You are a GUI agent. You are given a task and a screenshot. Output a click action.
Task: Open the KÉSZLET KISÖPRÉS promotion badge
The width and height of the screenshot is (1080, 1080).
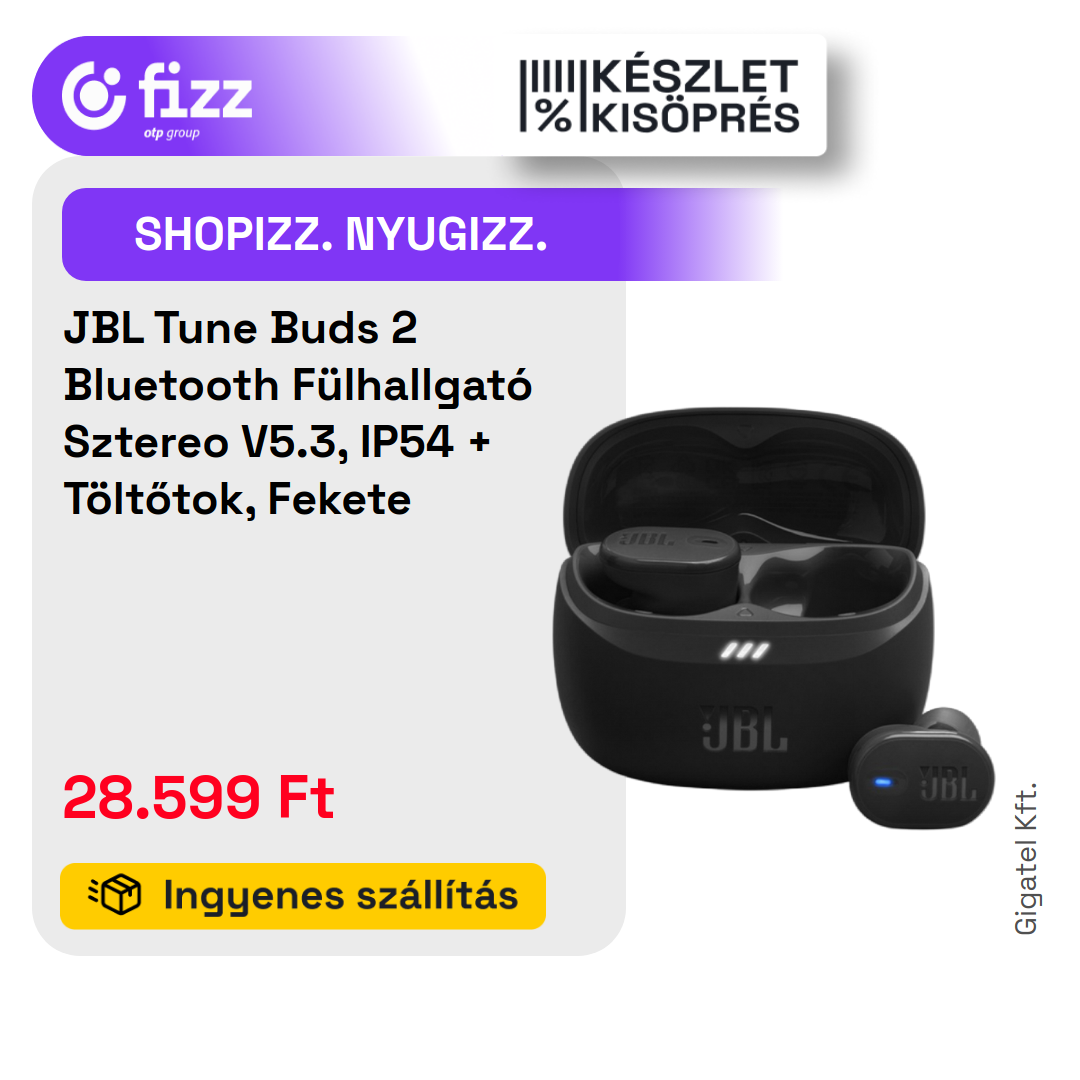click(660, 96)
